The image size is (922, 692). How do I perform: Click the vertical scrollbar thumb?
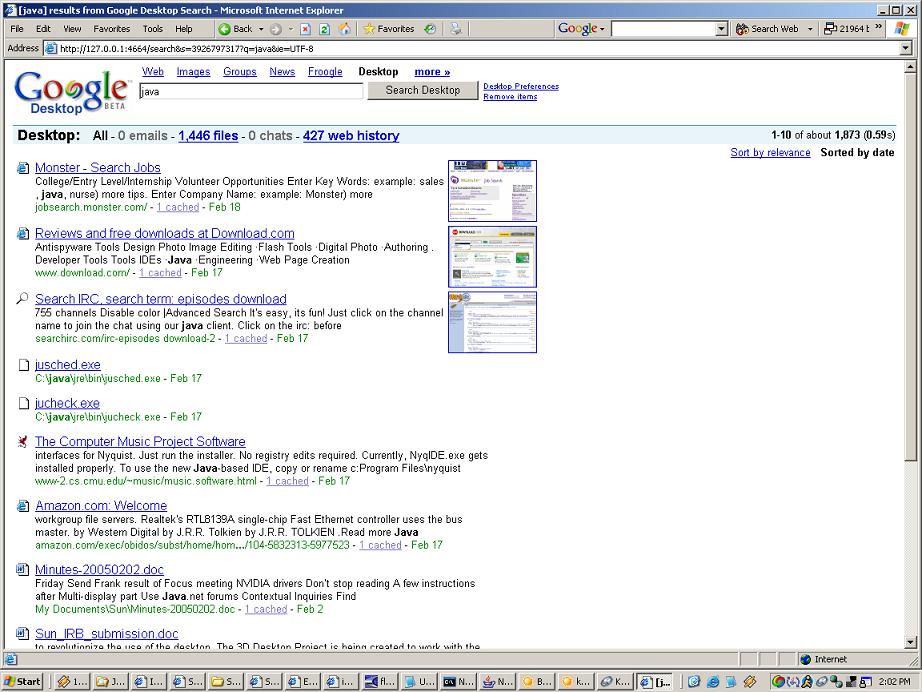[x=911, y=267]
